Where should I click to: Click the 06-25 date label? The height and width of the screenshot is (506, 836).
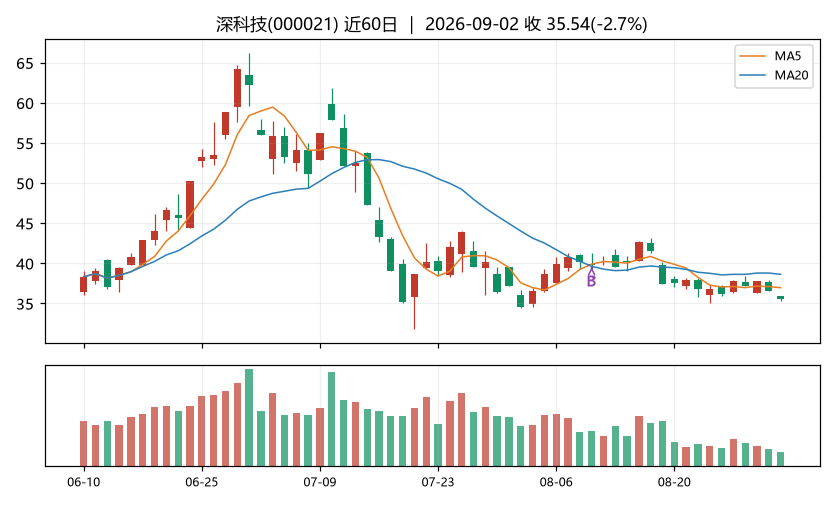pyautogui.click(x=202, y=483)
